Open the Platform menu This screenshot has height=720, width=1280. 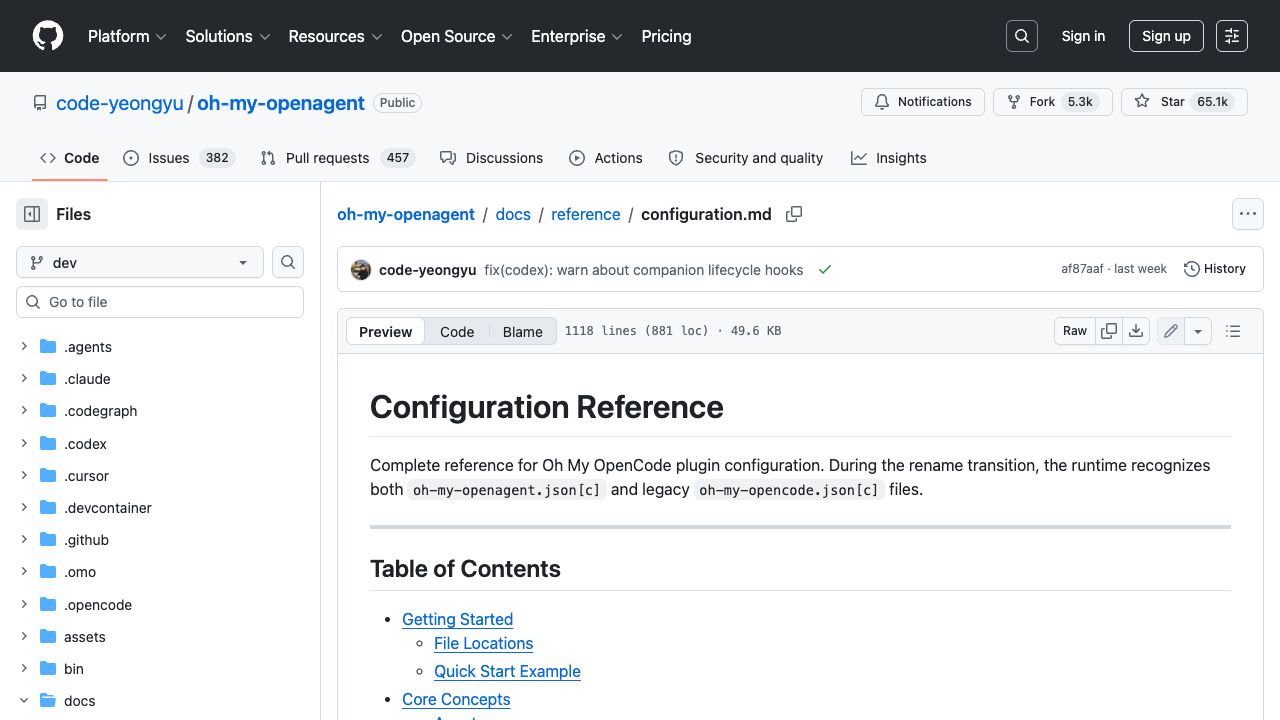click(x=127, y=36)
